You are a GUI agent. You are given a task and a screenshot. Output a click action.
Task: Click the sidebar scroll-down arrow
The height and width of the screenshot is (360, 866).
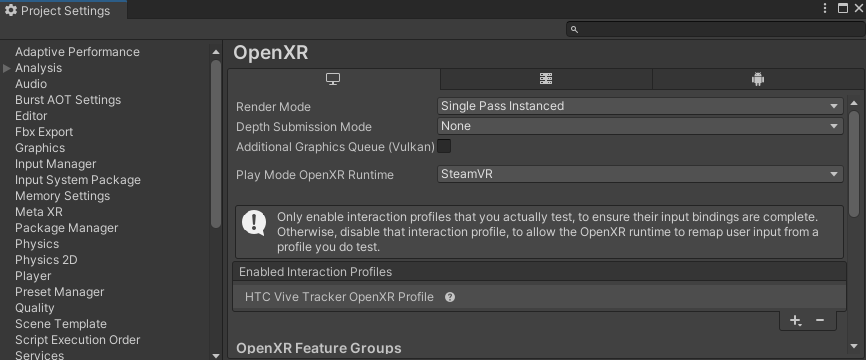(x=216, y=356)
